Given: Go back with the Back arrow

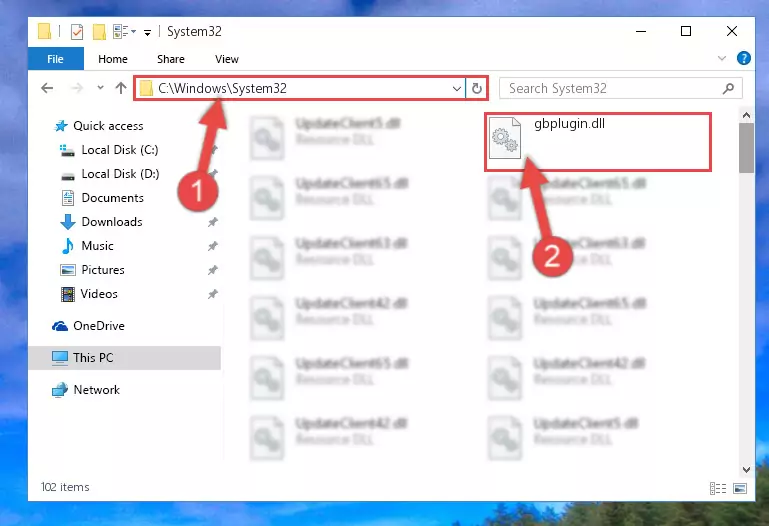Looking at the screenshot, I should [47, 88].
